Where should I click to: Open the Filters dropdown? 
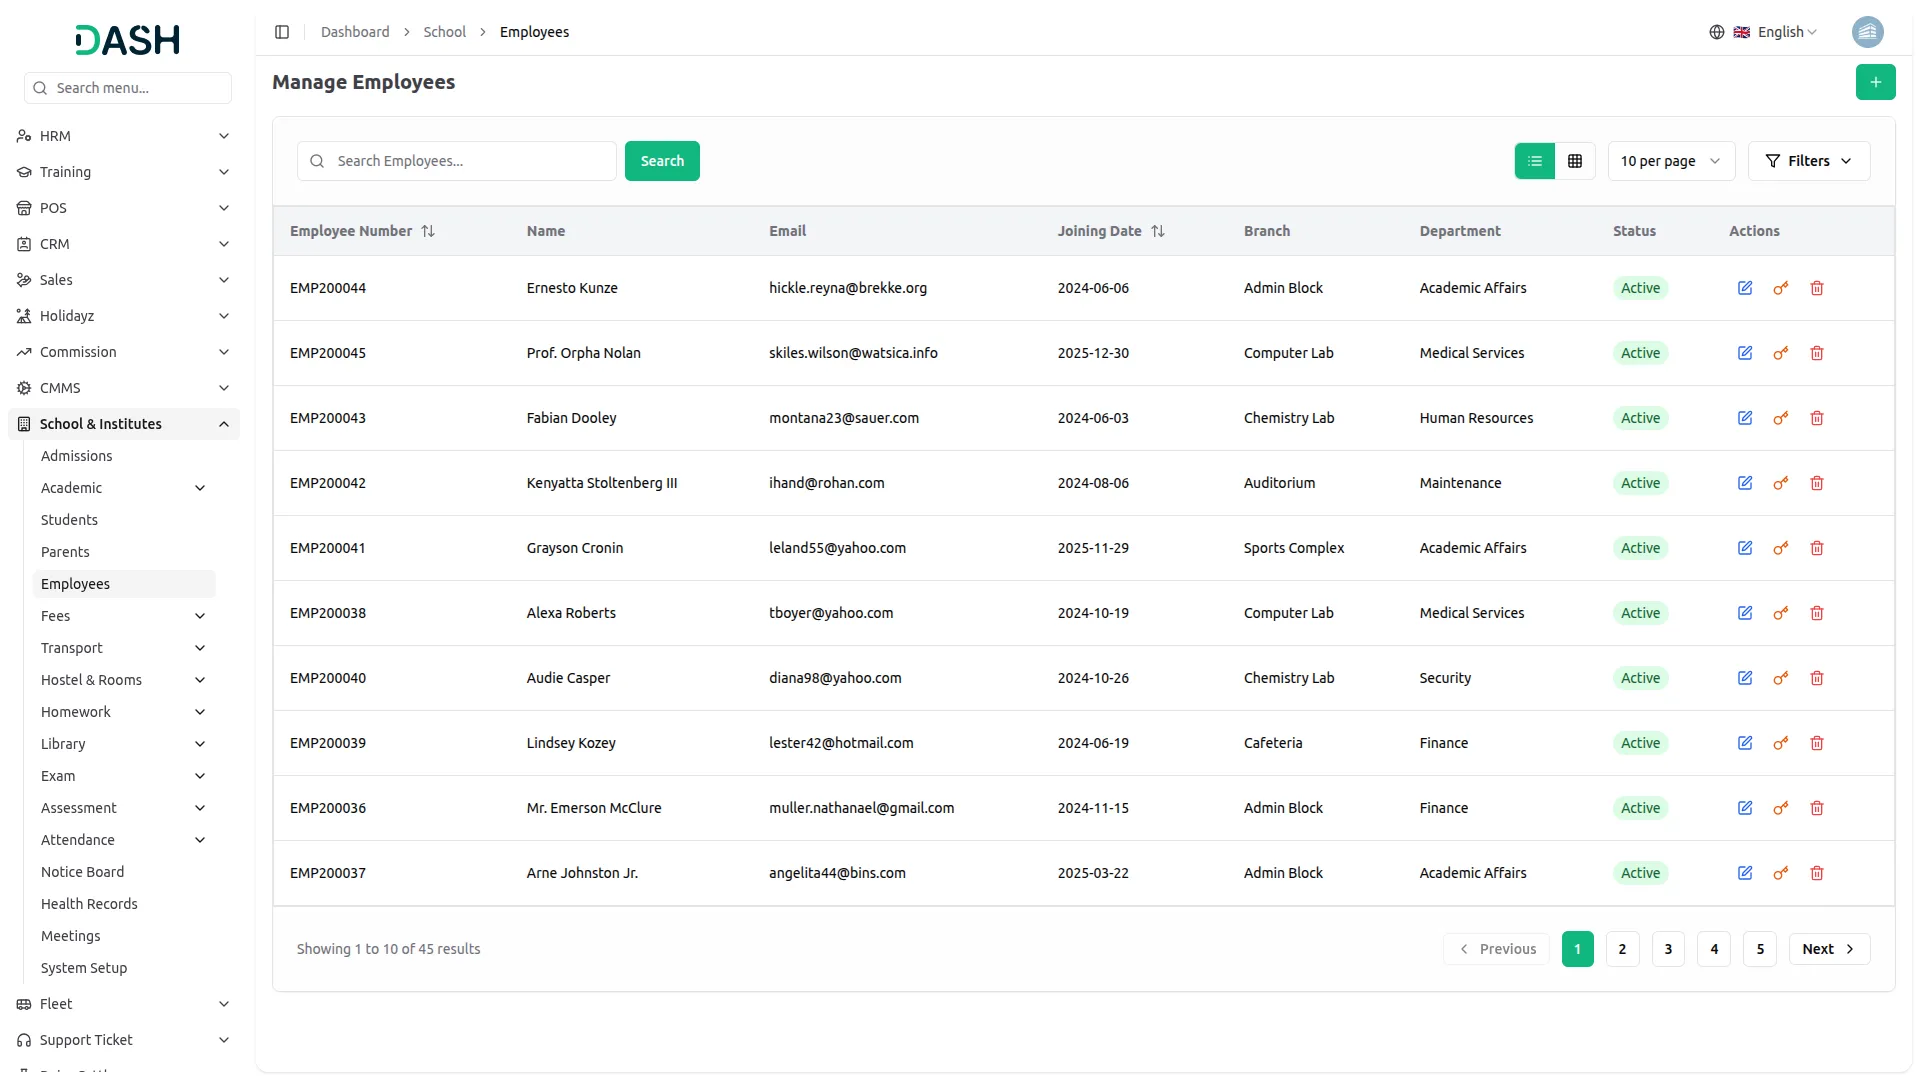coord(1809,161)
